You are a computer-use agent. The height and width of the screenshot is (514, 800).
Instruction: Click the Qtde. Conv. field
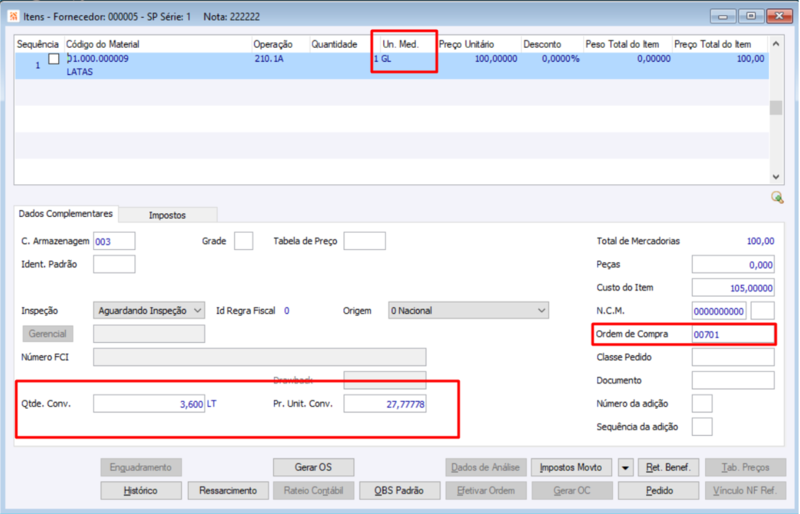(149, 404)
